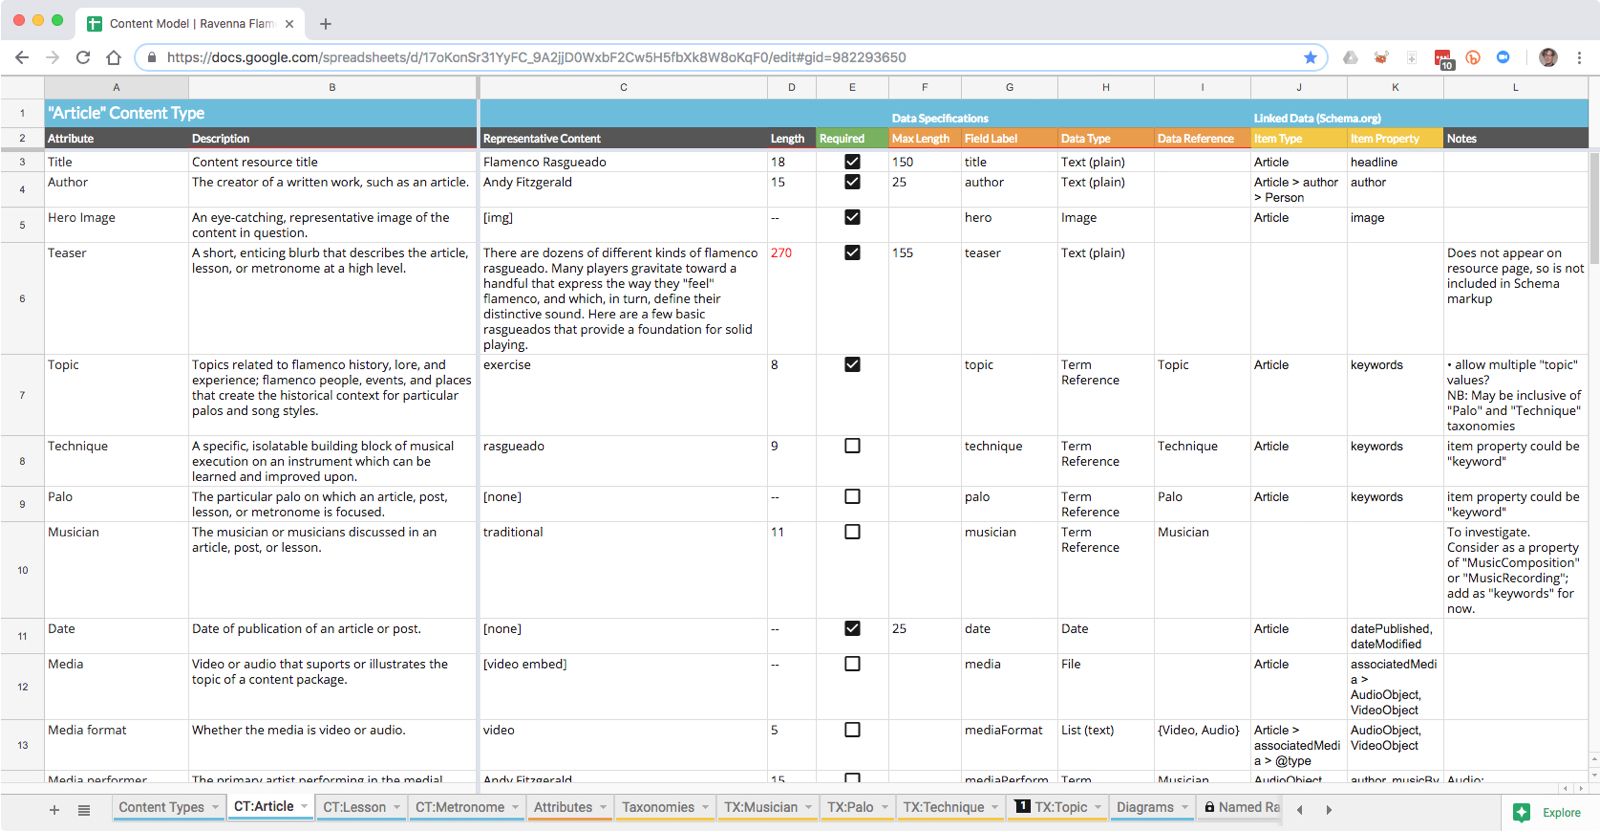Screen dimensions: 1600x832
Task: Open the Chrome profile avatar
Action: (x=1548, y=58)
